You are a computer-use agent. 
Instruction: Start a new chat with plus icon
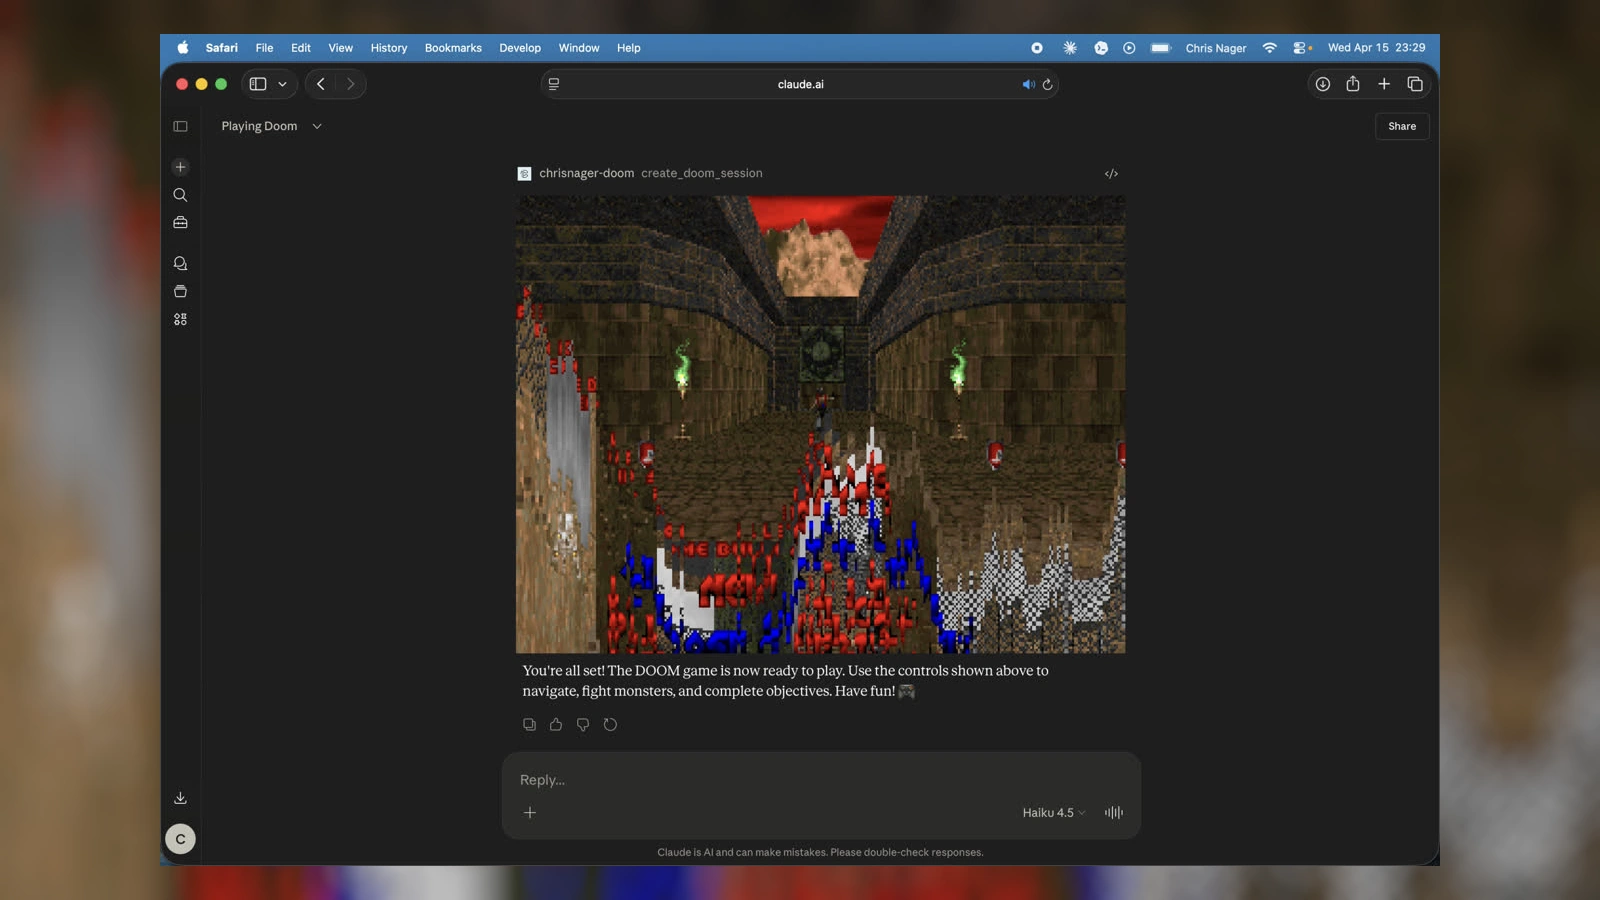180,167
